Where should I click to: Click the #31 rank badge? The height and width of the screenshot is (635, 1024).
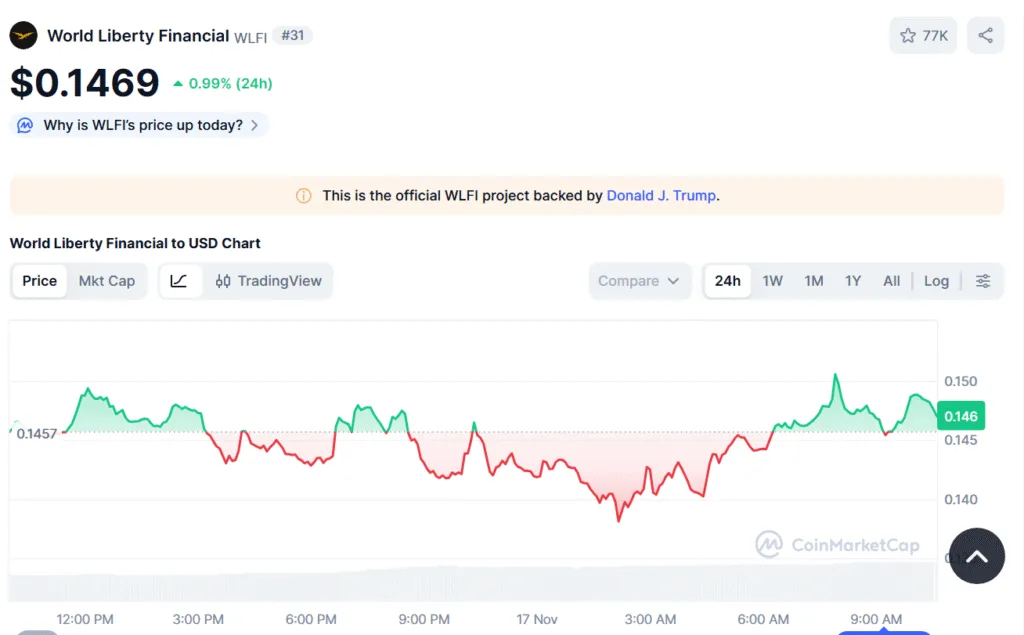(x=293, y=36)
